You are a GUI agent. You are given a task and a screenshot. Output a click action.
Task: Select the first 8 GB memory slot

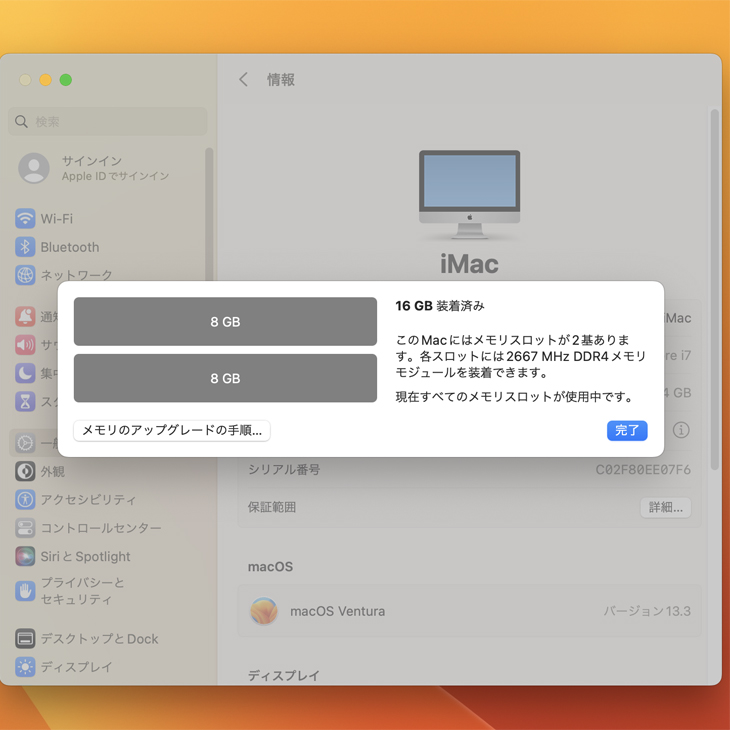point(225,322)
